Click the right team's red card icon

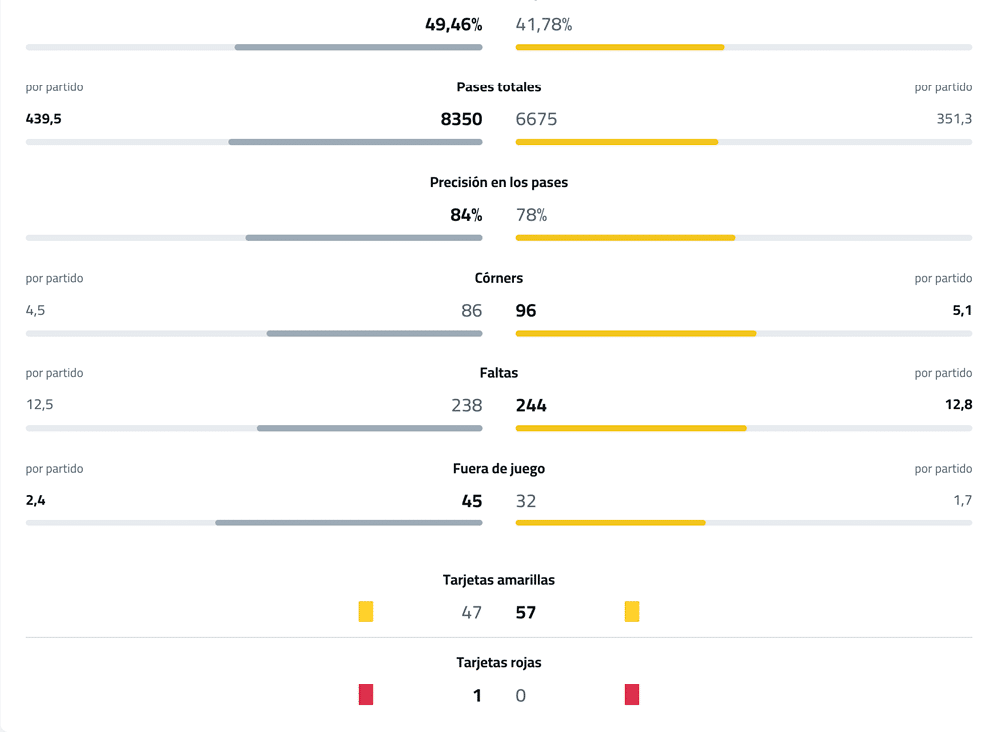pos(632,694)
